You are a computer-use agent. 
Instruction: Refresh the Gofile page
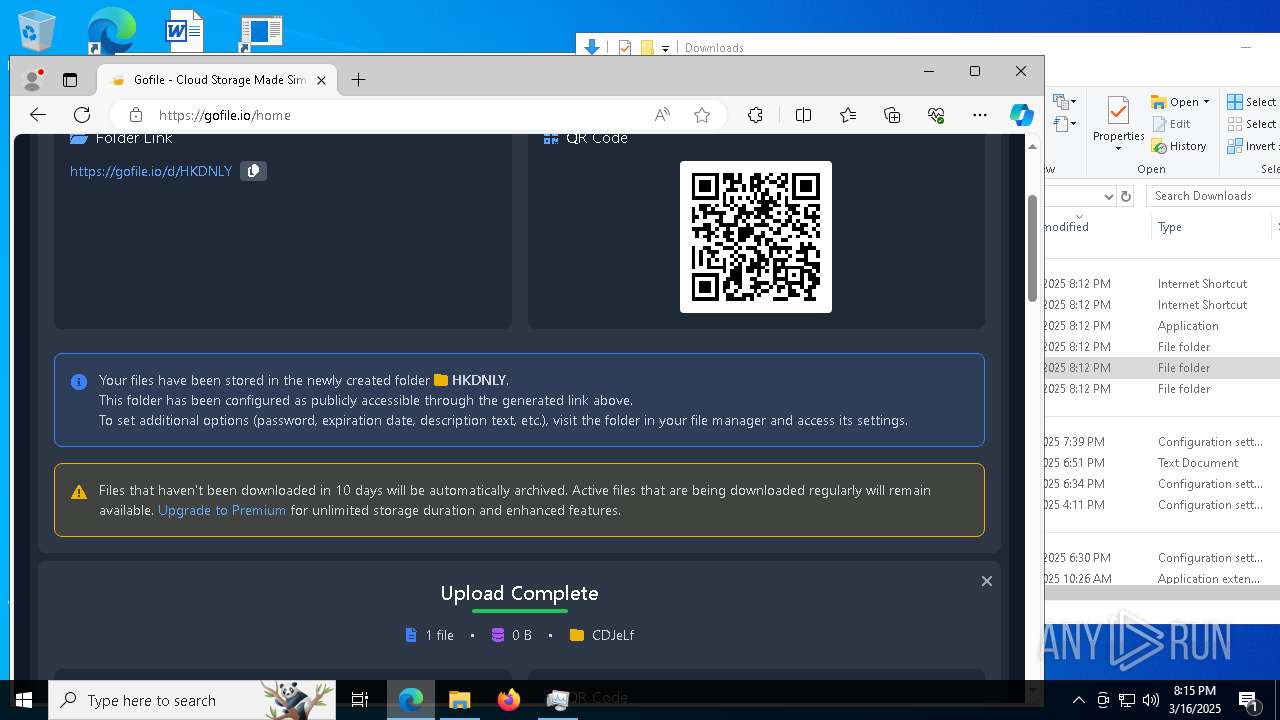point(82,115)
